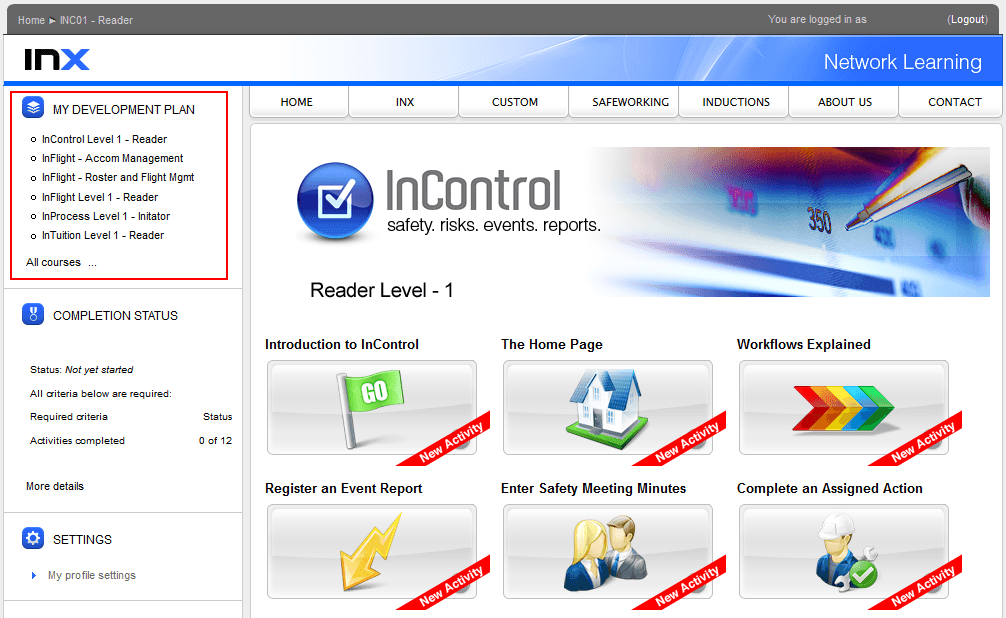Click the COMPLETION STATUS heading
Screen dimensions: 1006x618
tap(115, 316)
